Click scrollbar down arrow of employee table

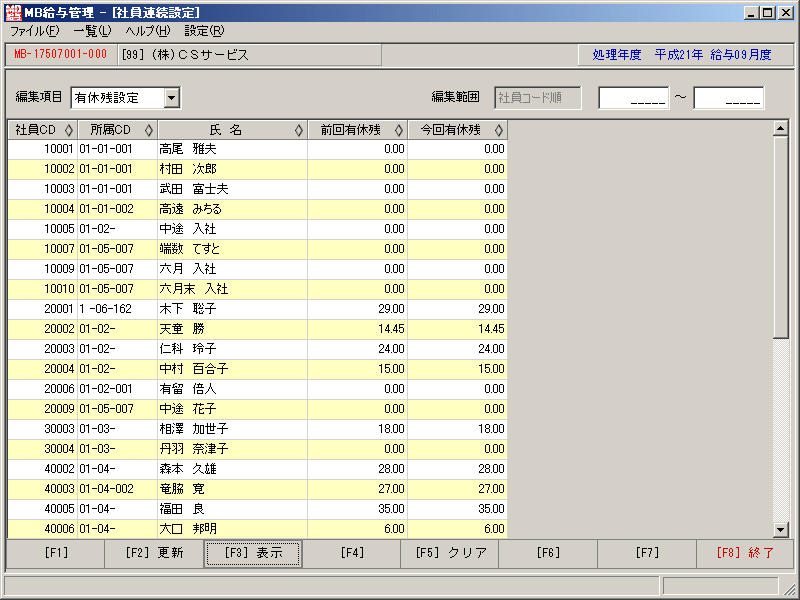(781, 530)
